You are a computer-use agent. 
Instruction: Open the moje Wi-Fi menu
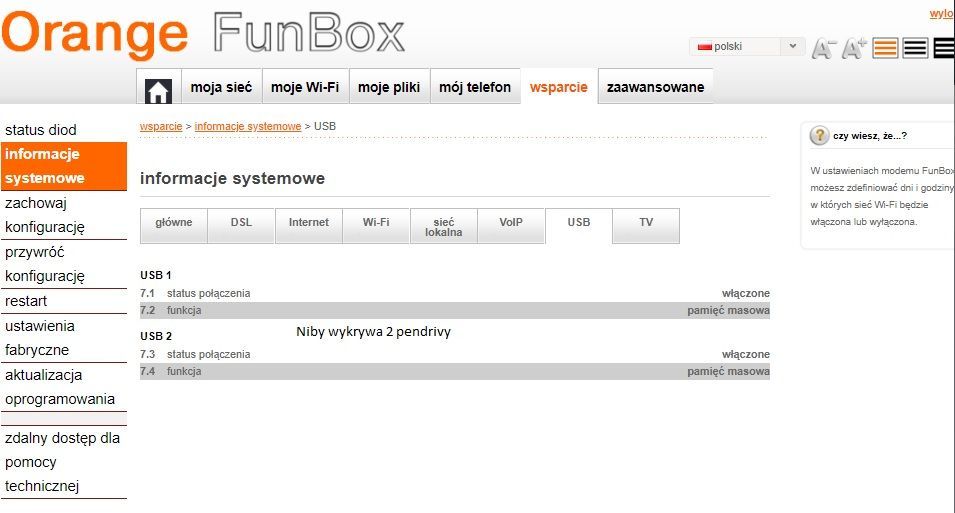(305, 87)
